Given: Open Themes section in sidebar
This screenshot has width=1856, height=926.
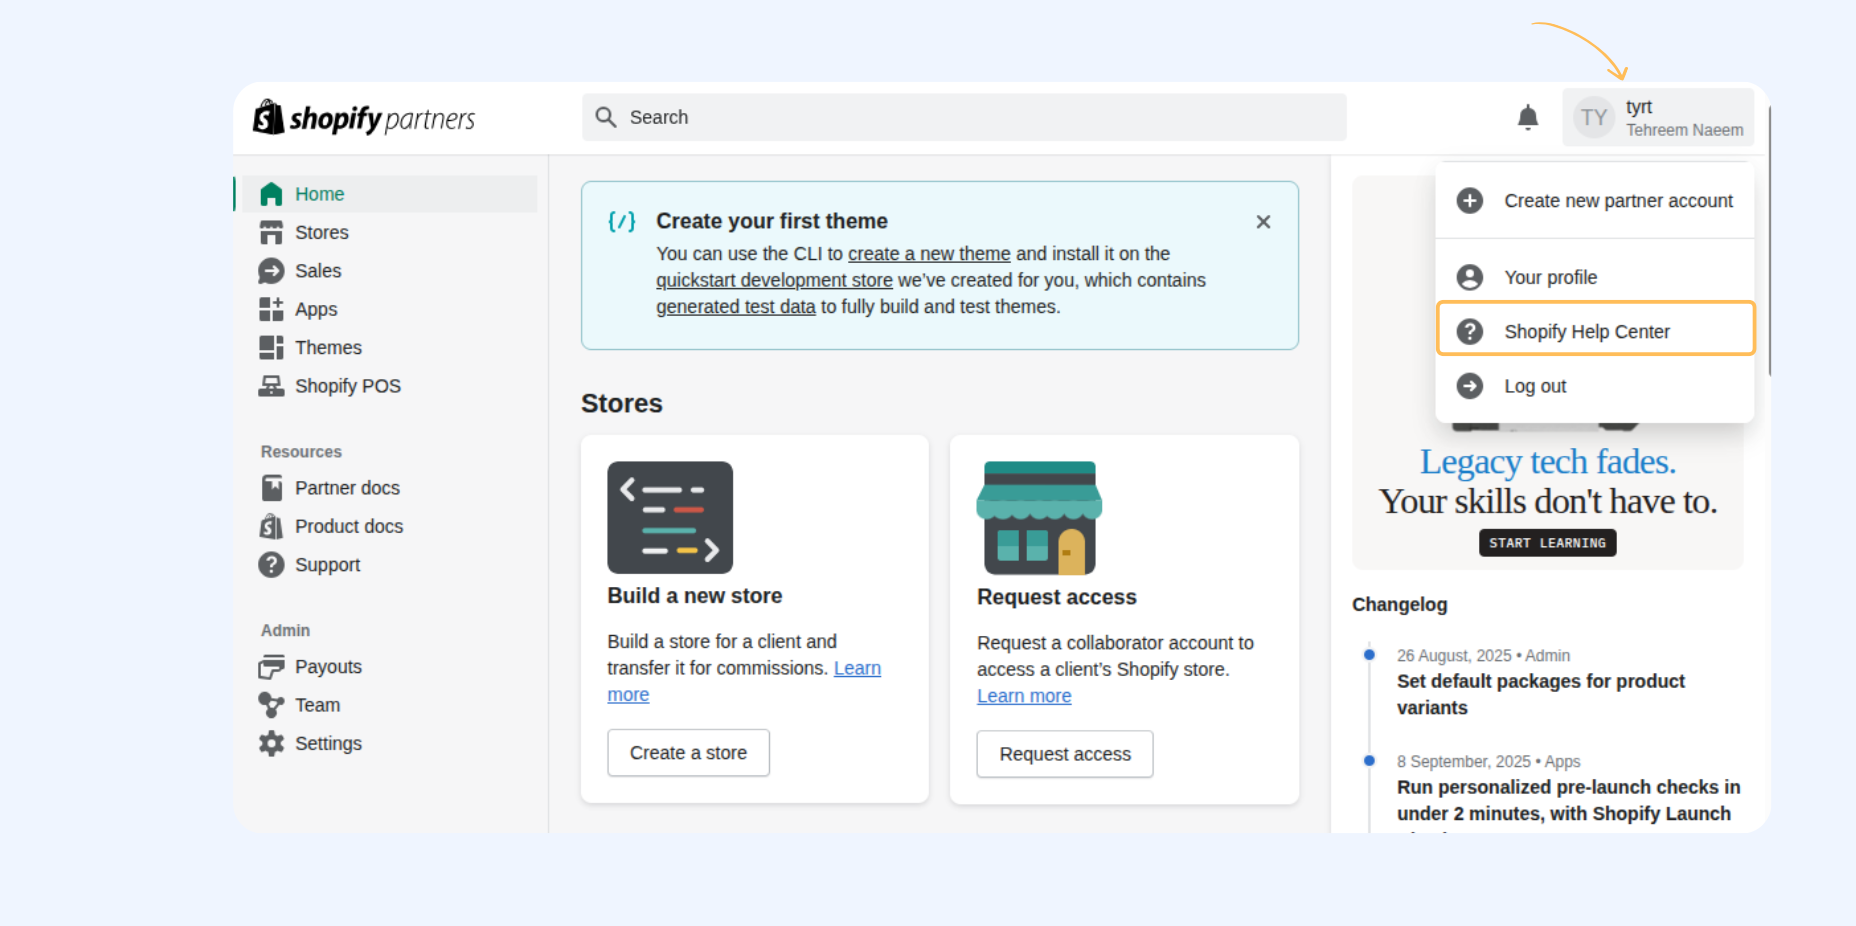Looking at the screenshot, I should coord(389,347).
